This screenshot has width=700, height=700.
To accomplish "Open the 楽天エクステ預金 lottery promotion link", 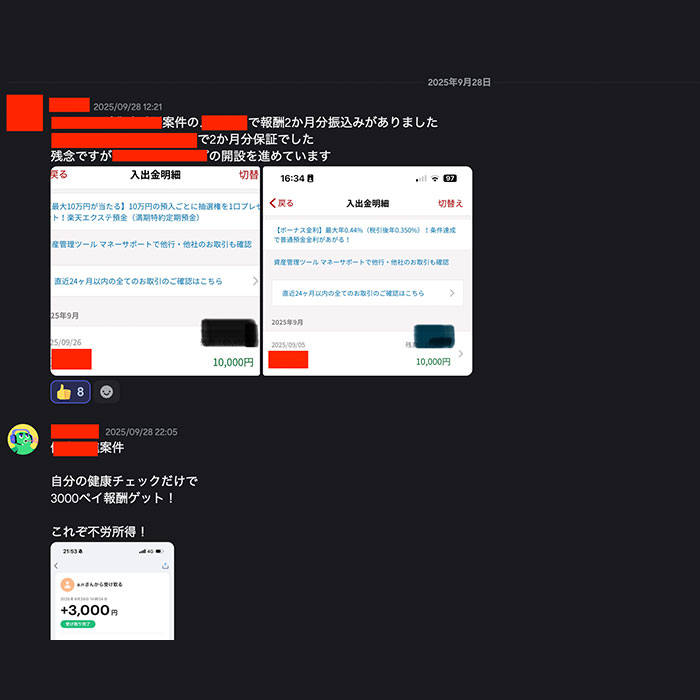I will pos(155,212).
